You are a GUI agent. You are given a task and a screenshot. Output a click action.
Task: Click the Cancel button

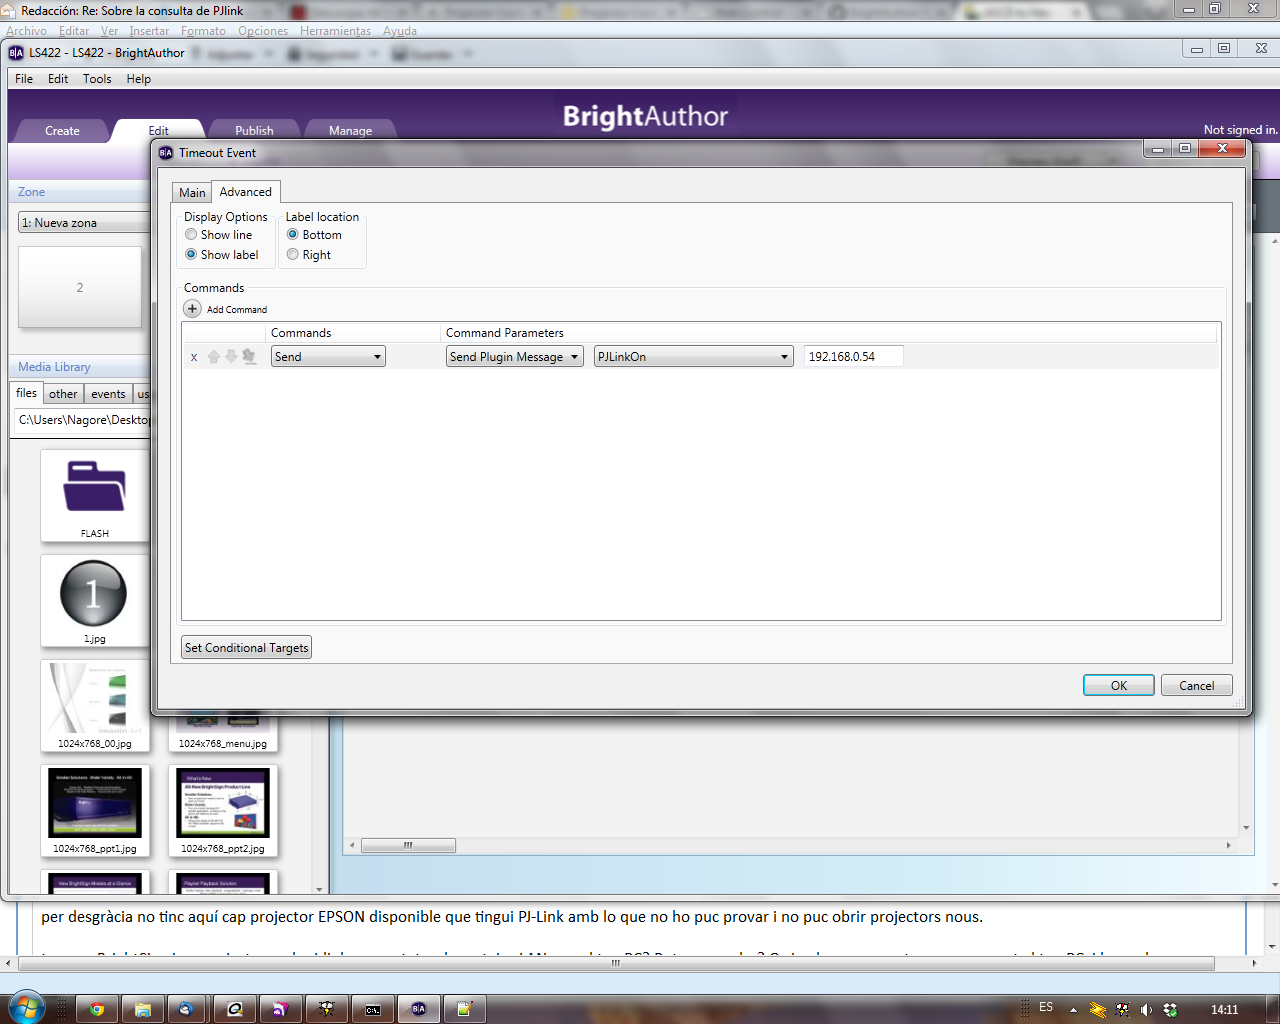click(x=1196, y=685)
